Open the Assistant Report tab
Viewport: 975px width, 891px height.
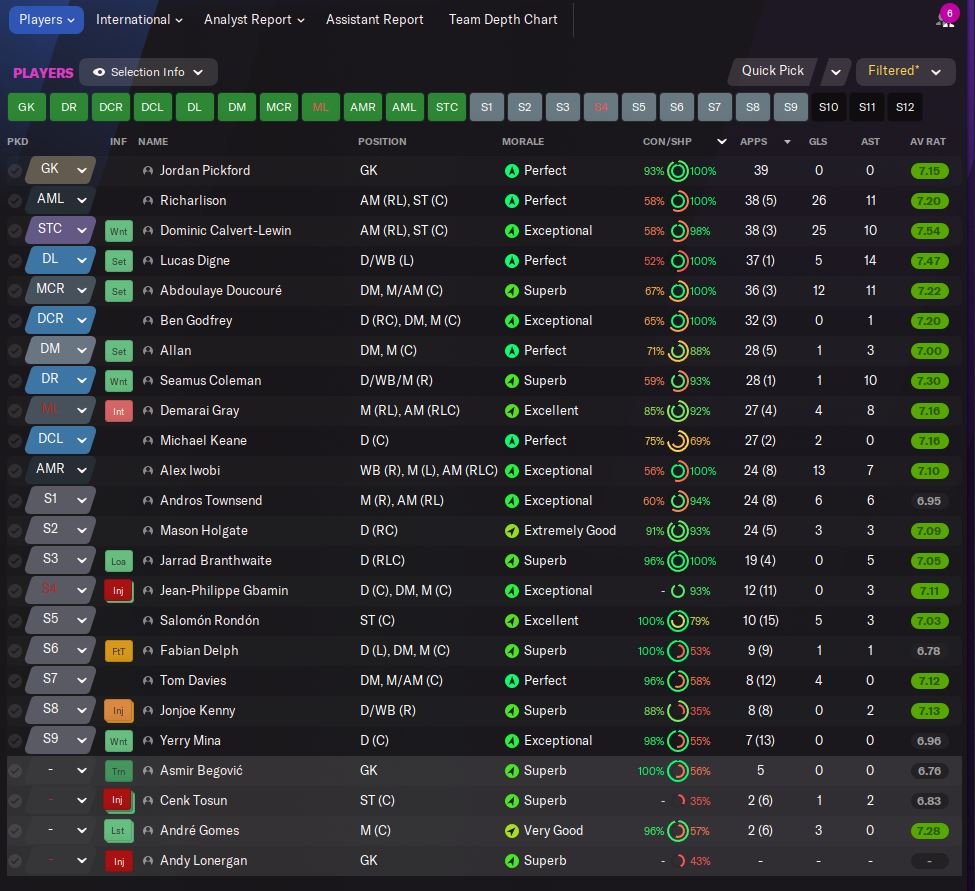[374, 20]
